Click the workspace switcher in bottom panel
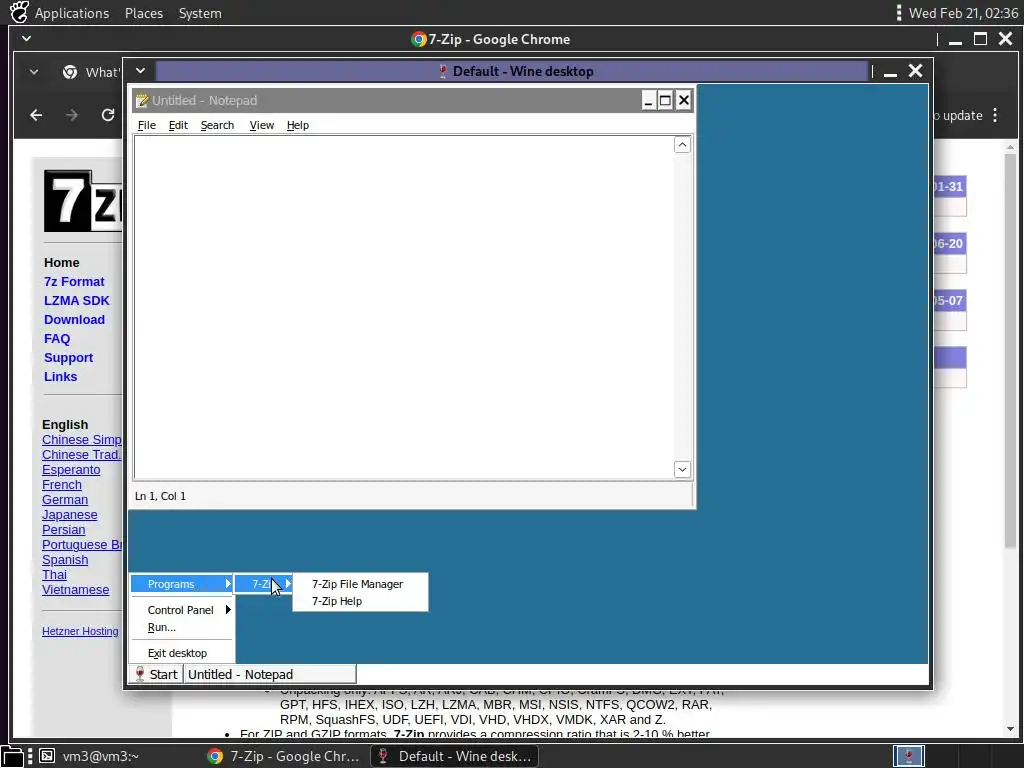 coord(908,756)
